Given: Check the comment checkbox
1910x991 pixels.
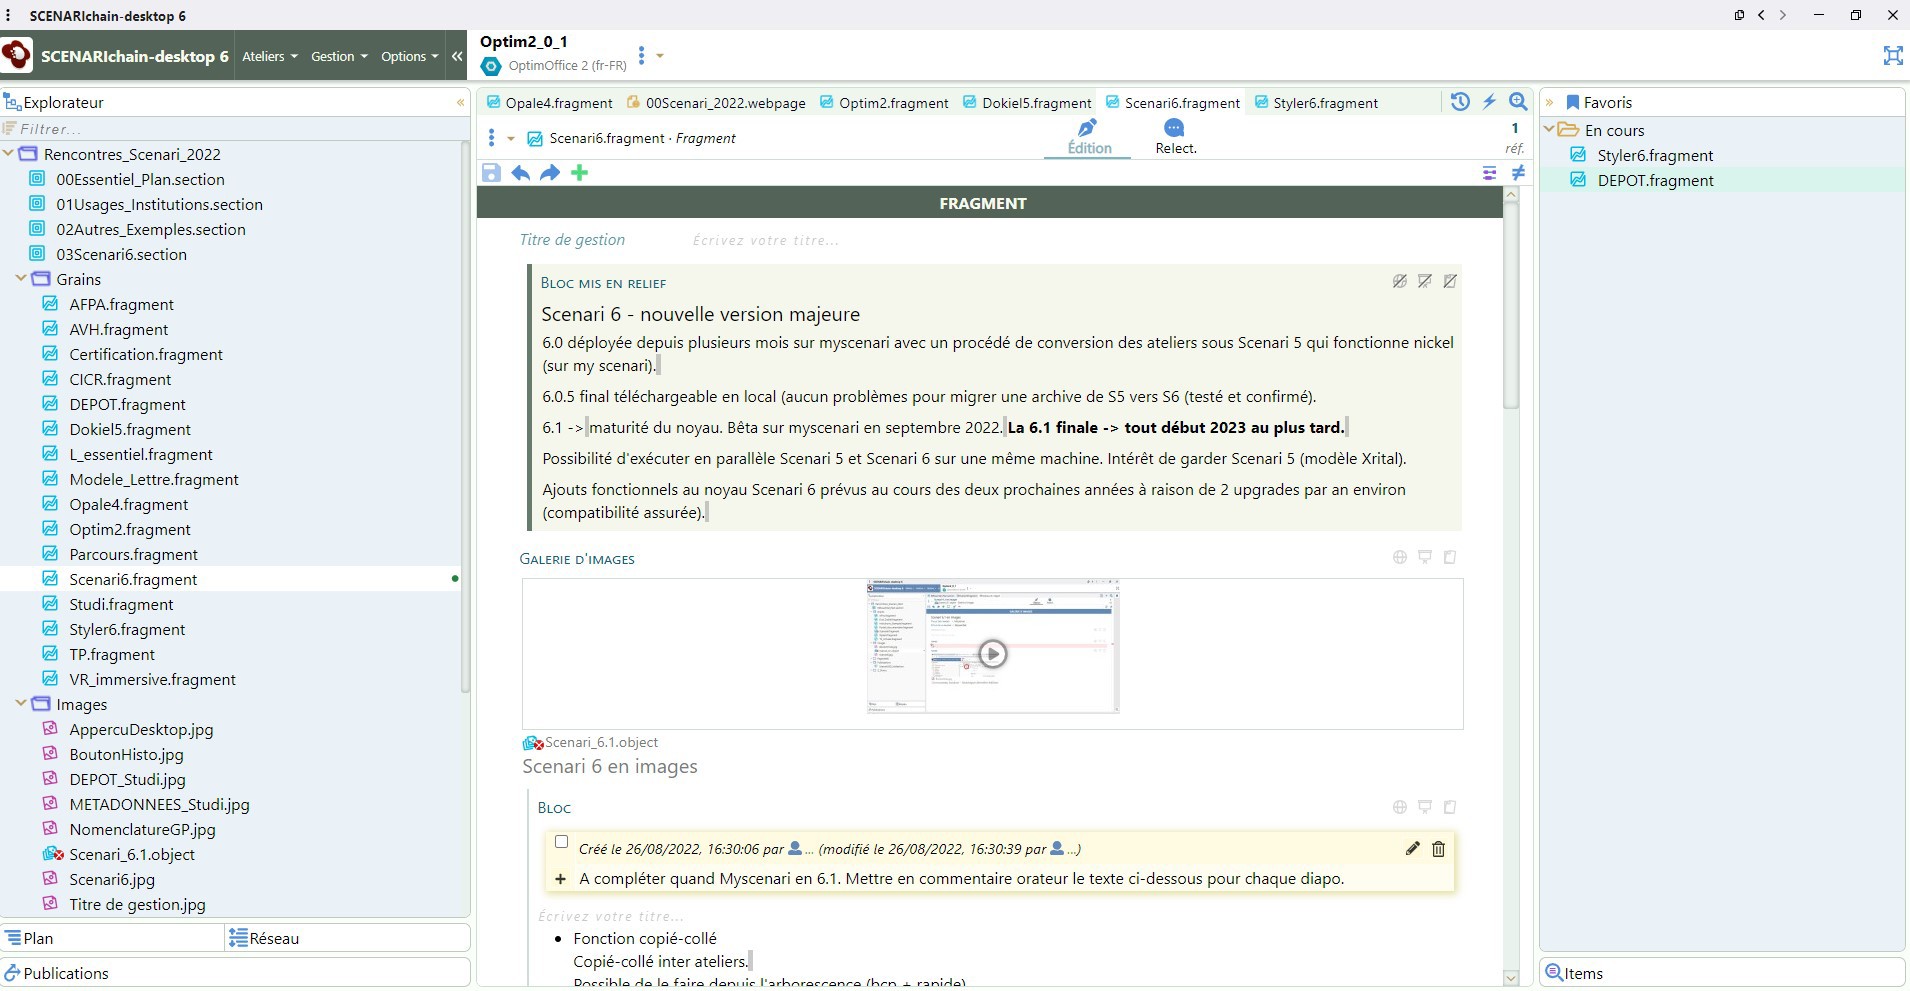Looking at the screenshot, I should click(561, 842).
